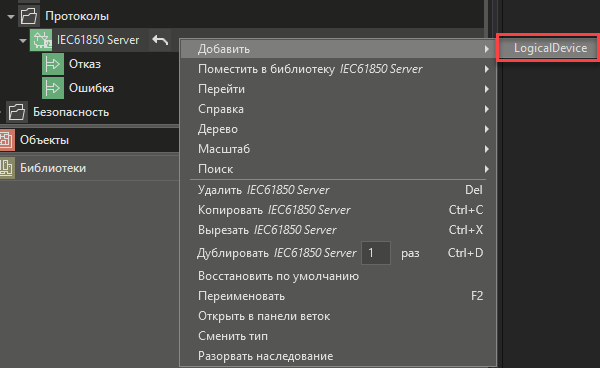
Task: Click the Протоколы folder icon
Action: (29, 16)
